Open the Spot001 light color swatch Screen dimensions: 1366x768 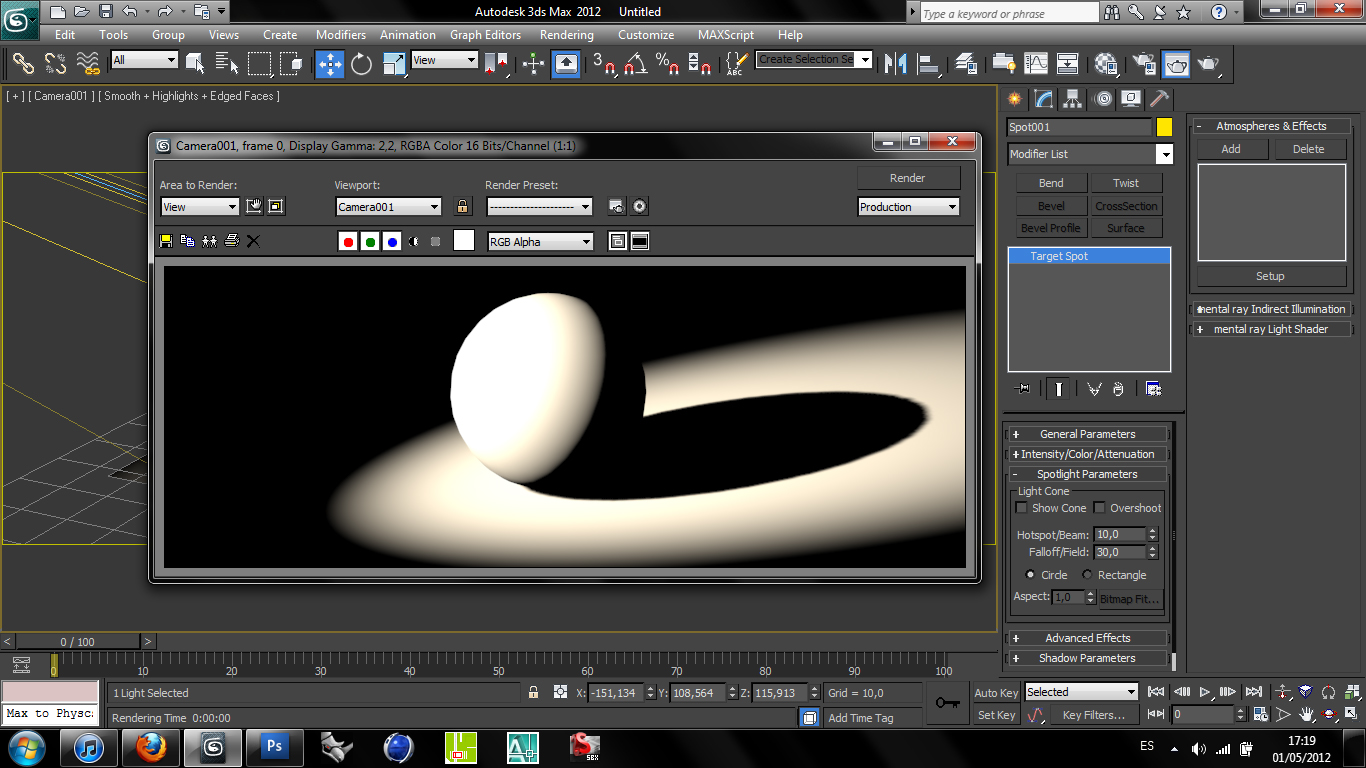[x=1163, y=128]
